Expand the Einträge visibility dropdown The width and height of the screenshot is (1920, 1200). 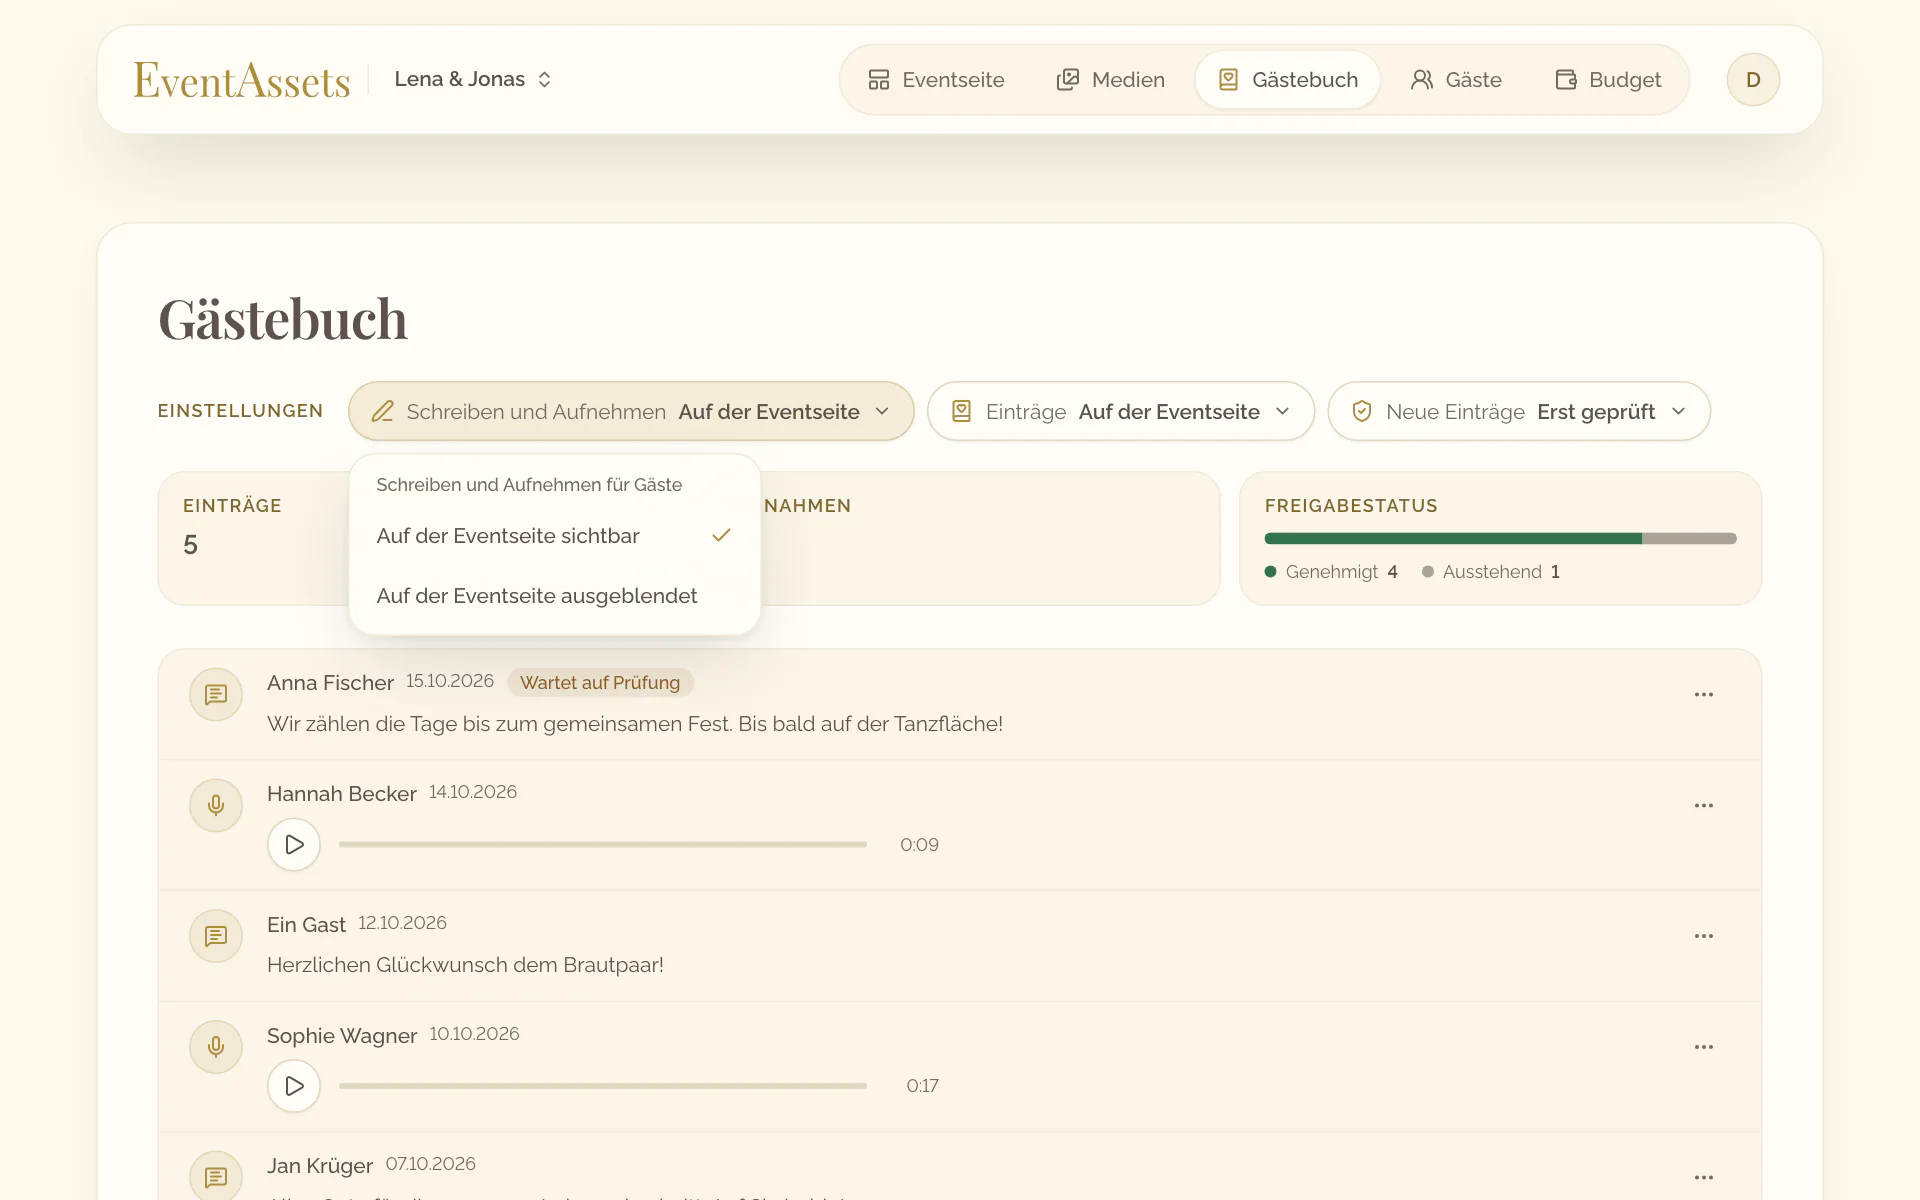click(x=1120, y=411)
